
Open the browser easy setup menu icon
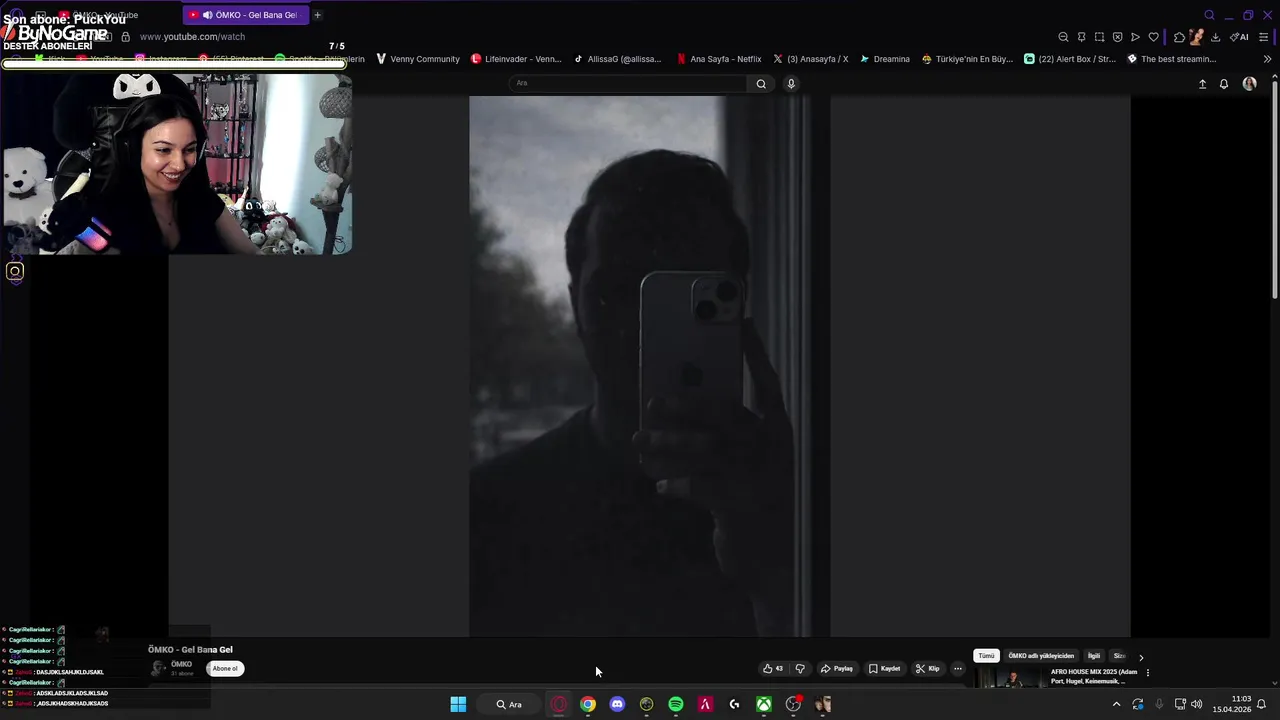[1264, 37]
